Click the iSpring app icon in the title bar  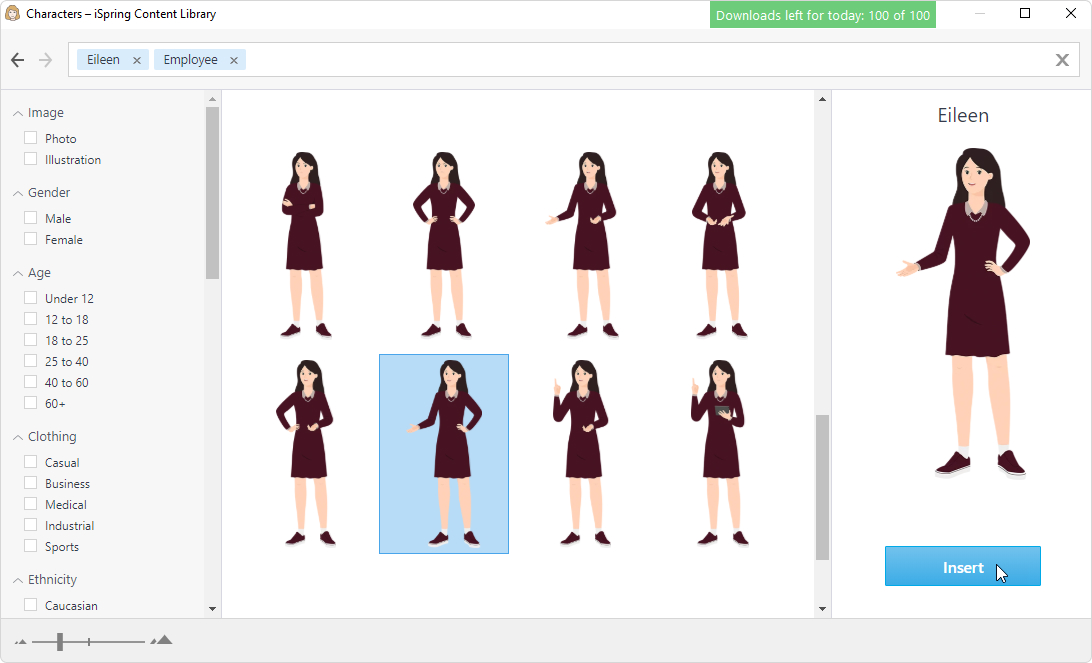click(x=13, y=13)
